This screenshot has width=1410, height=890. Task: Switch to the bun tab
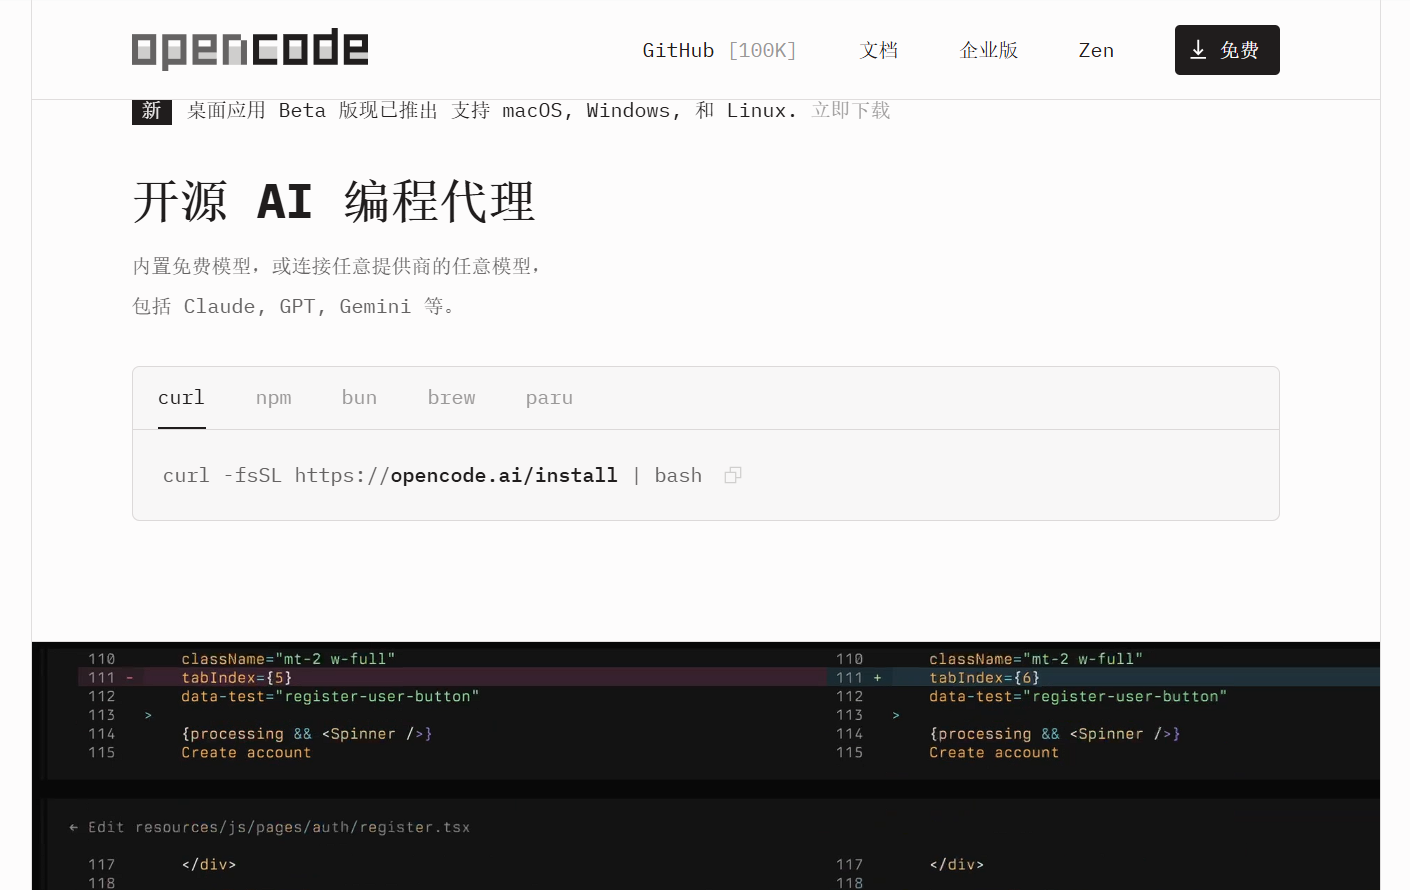359,398
